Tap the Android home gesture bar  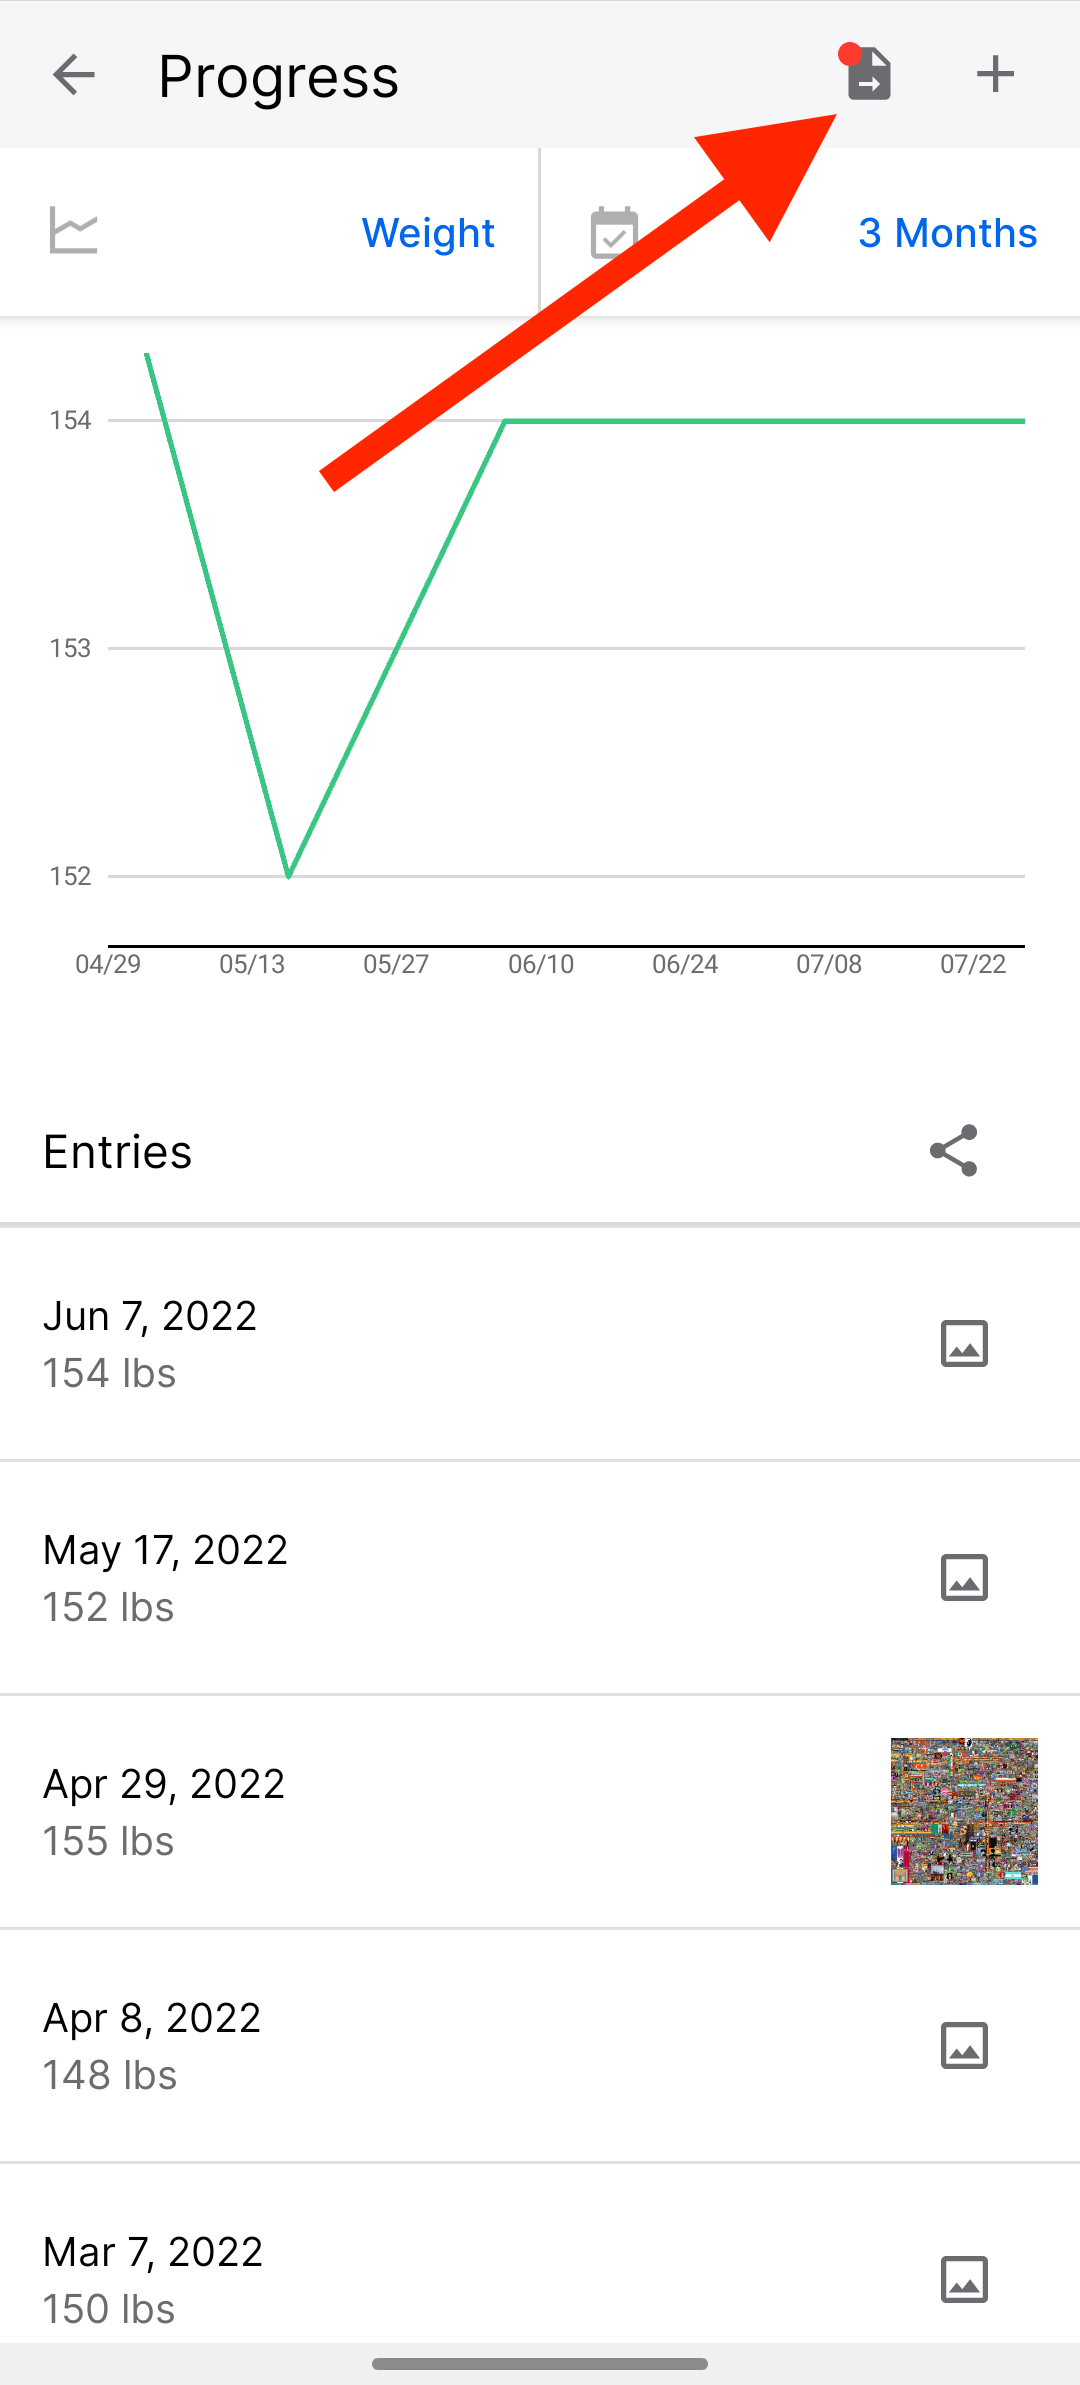coord(540,2364)
